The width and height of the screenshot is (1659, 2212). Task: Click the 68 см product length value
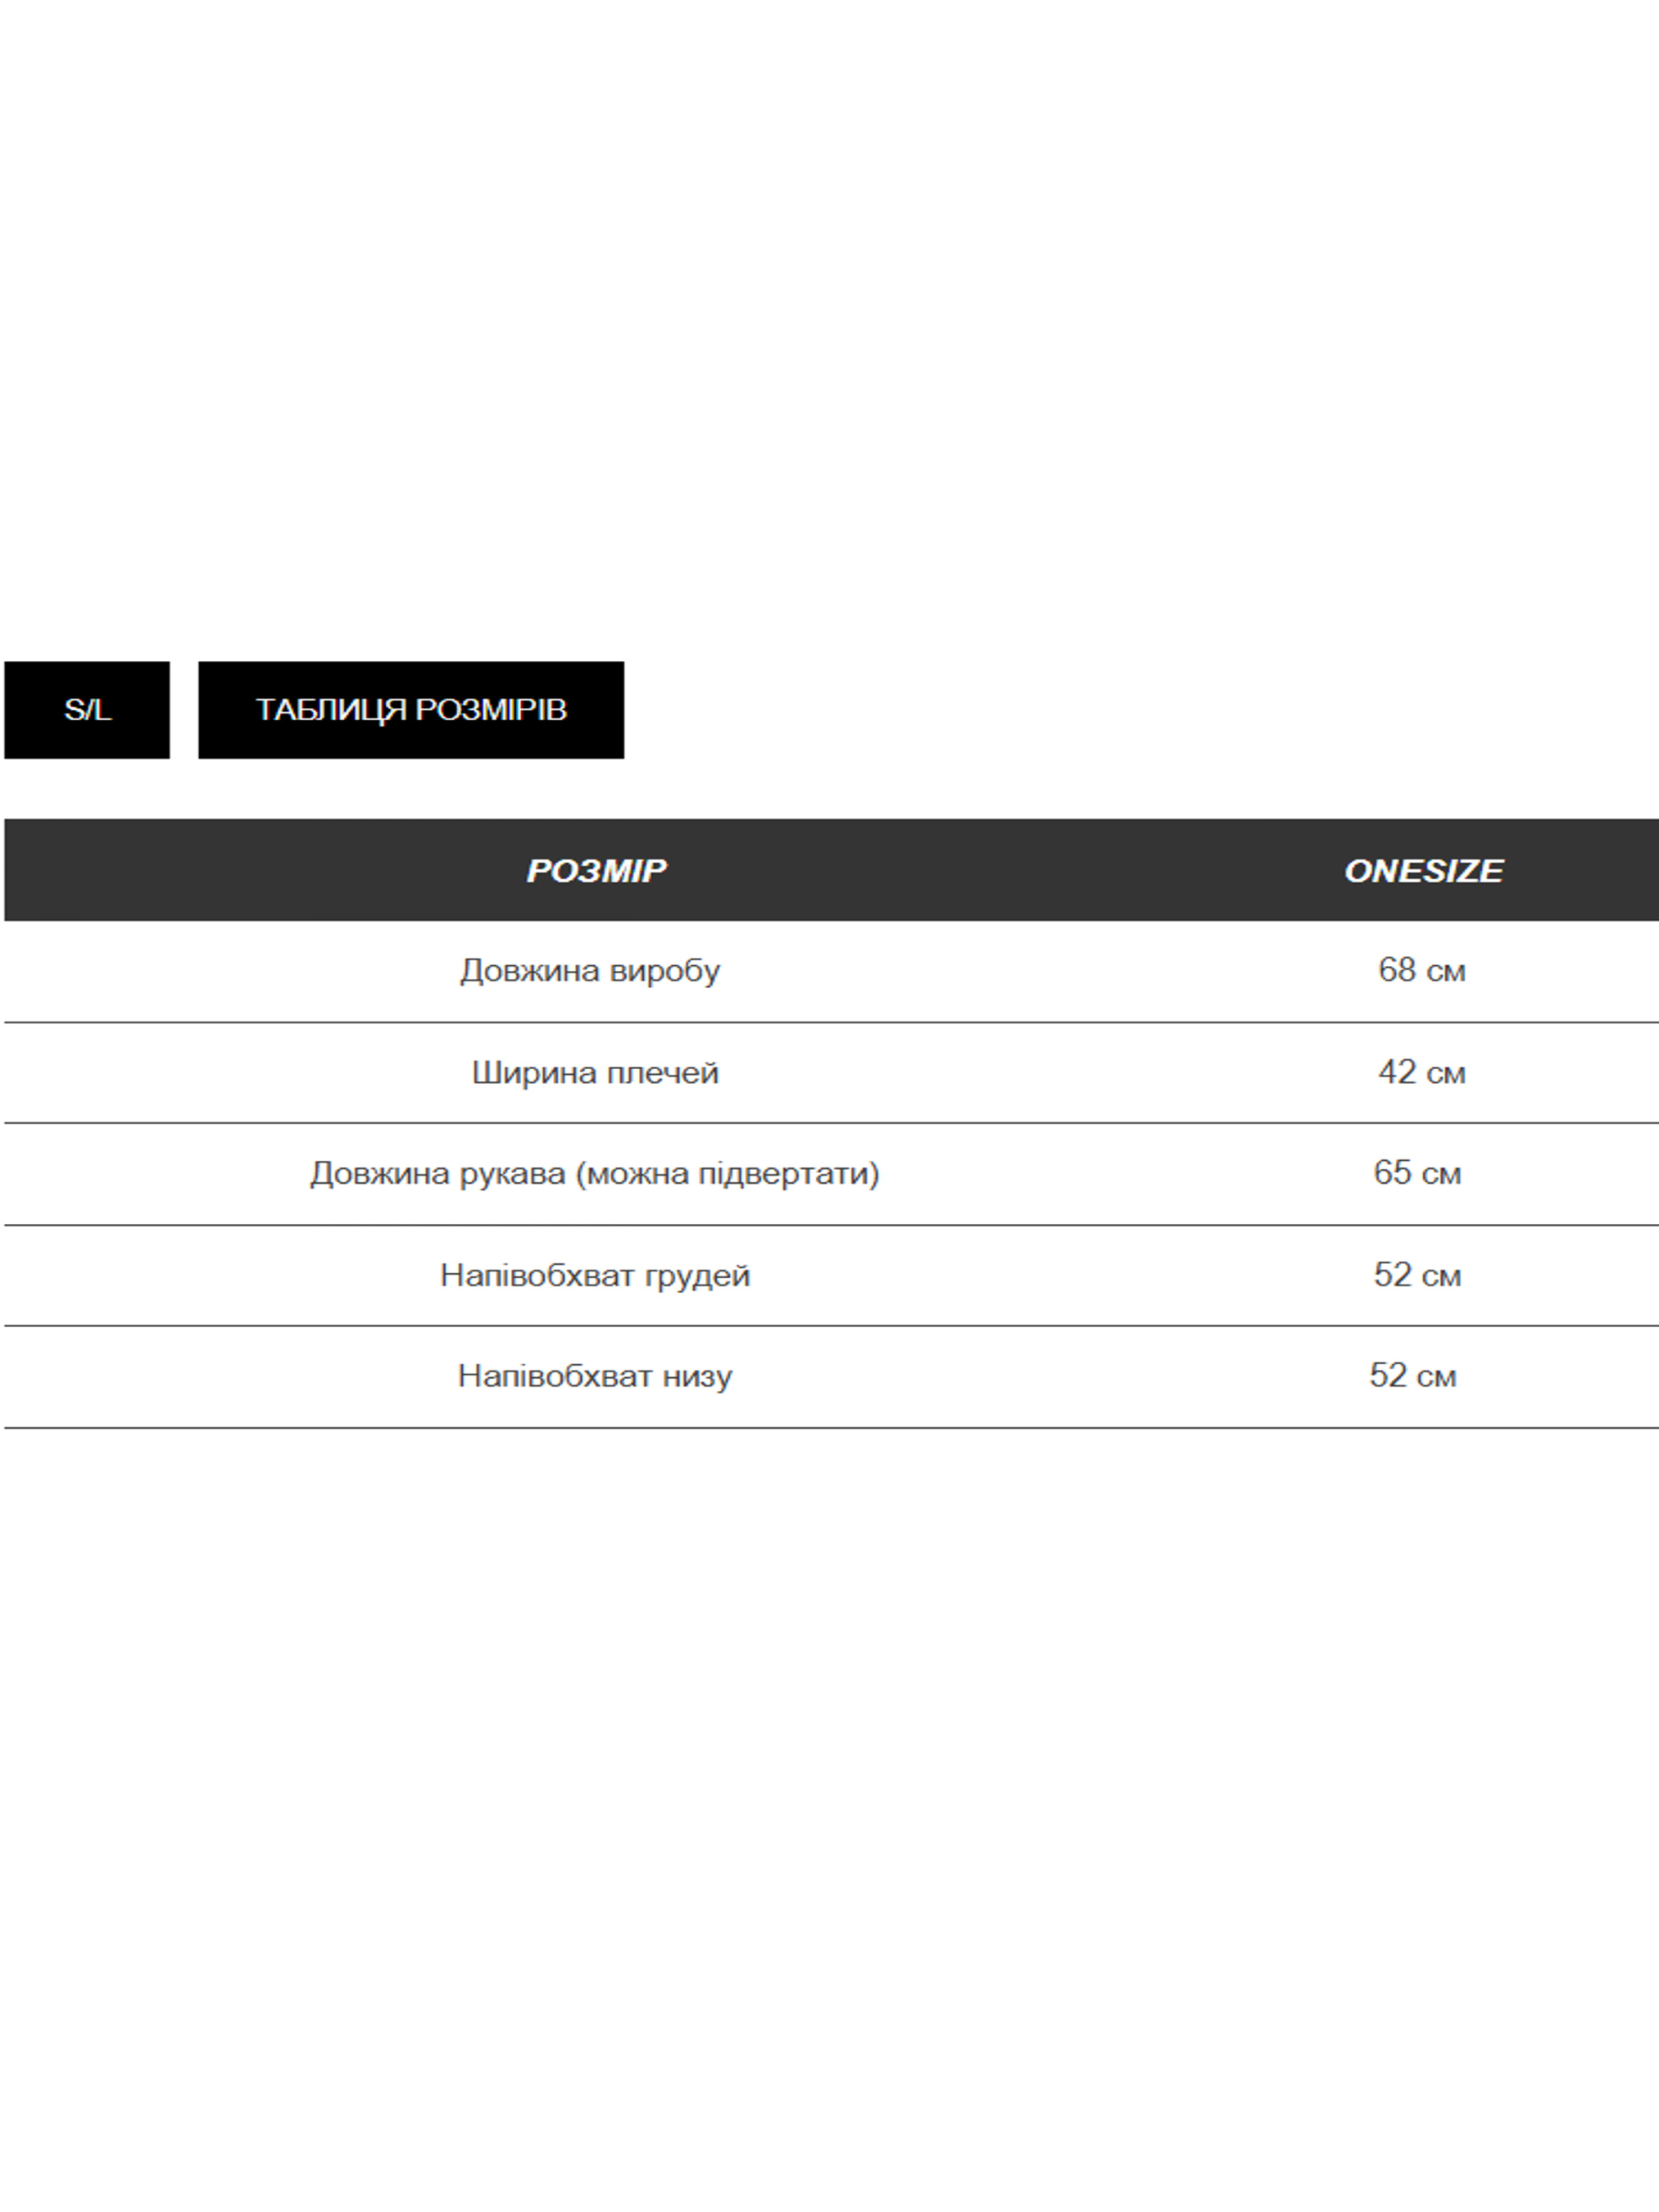(x=1421, y=970)
